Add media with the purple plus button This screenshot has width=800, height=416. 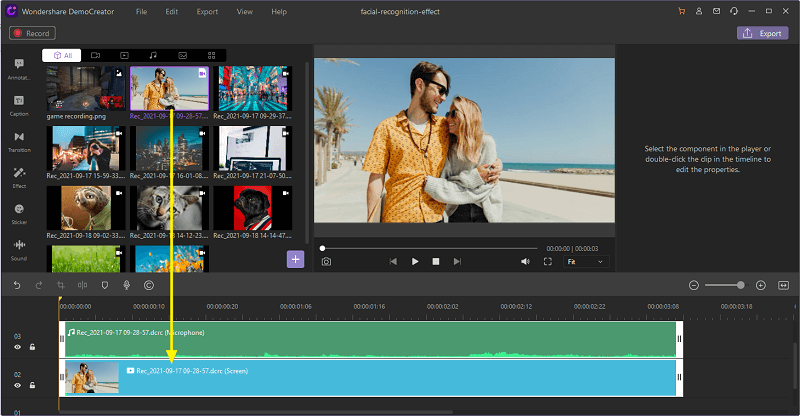click(295, 259)
